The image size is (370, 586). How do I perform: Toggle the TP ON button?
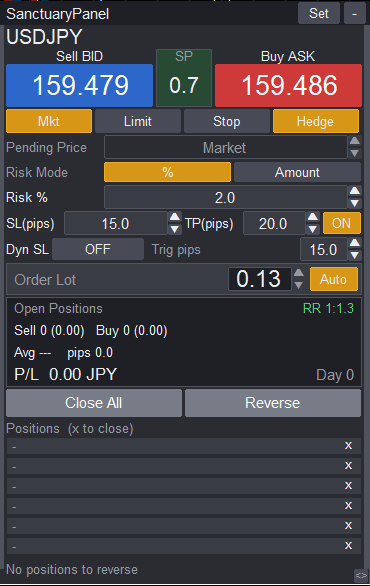coord(342,223)
